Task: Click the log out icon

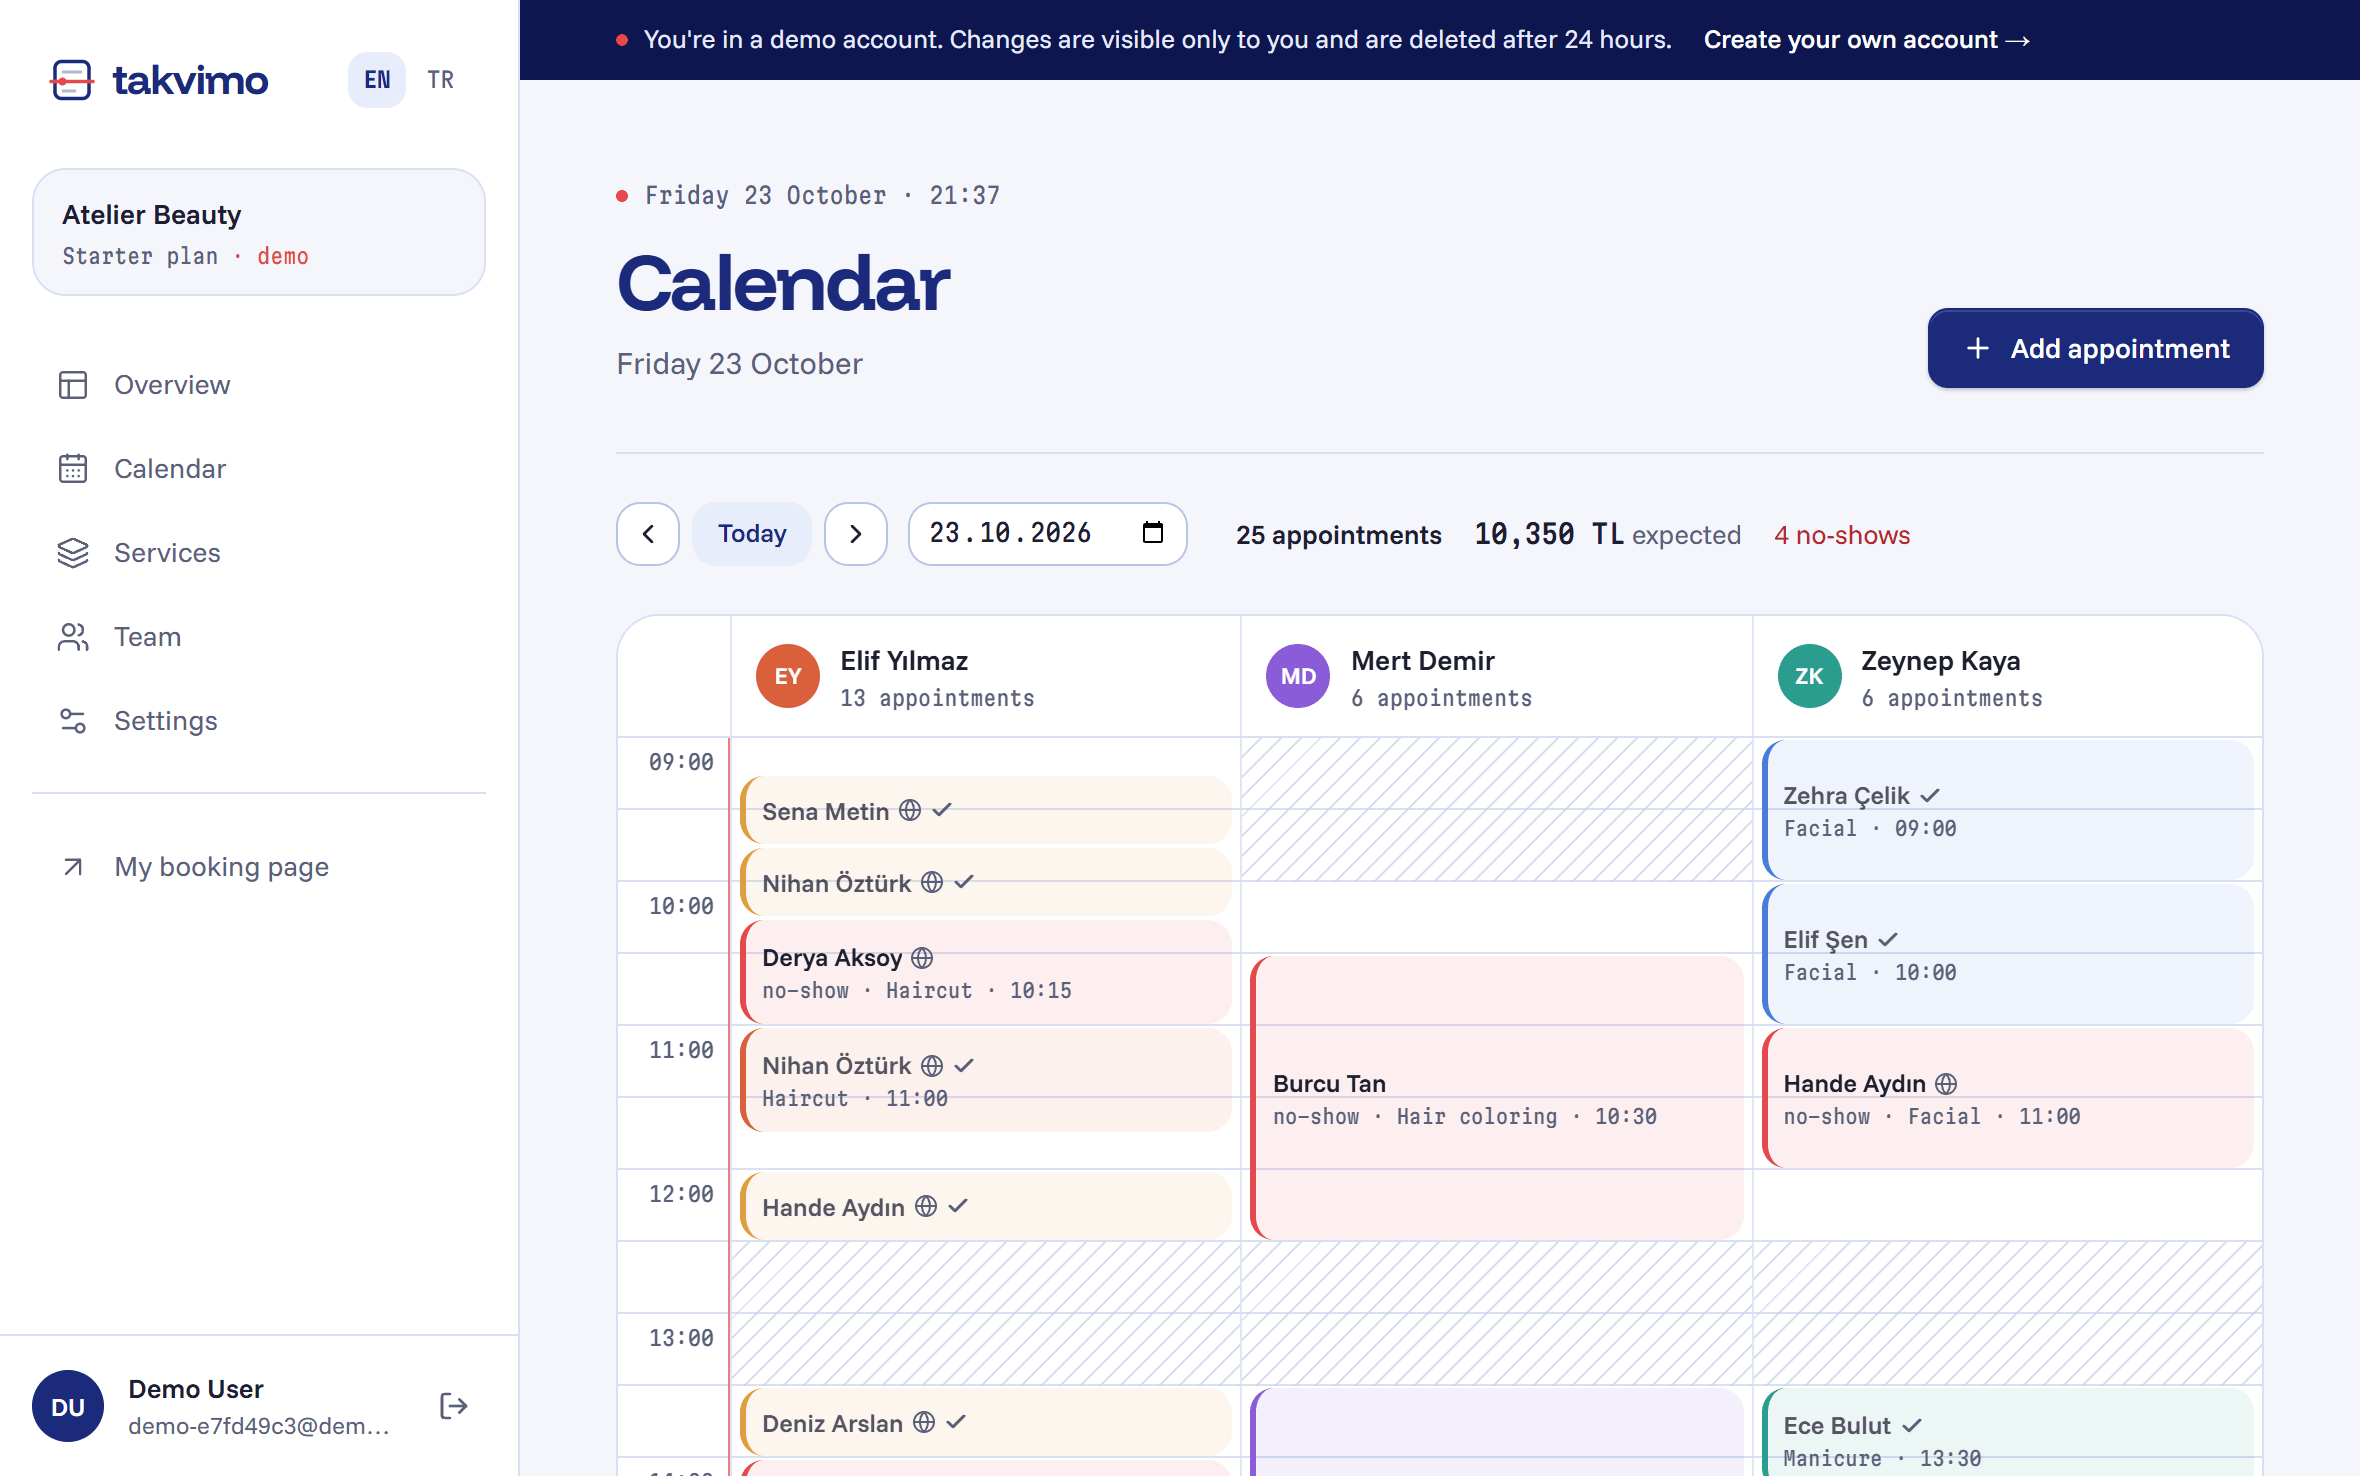Action: [x=453, y=1406]
